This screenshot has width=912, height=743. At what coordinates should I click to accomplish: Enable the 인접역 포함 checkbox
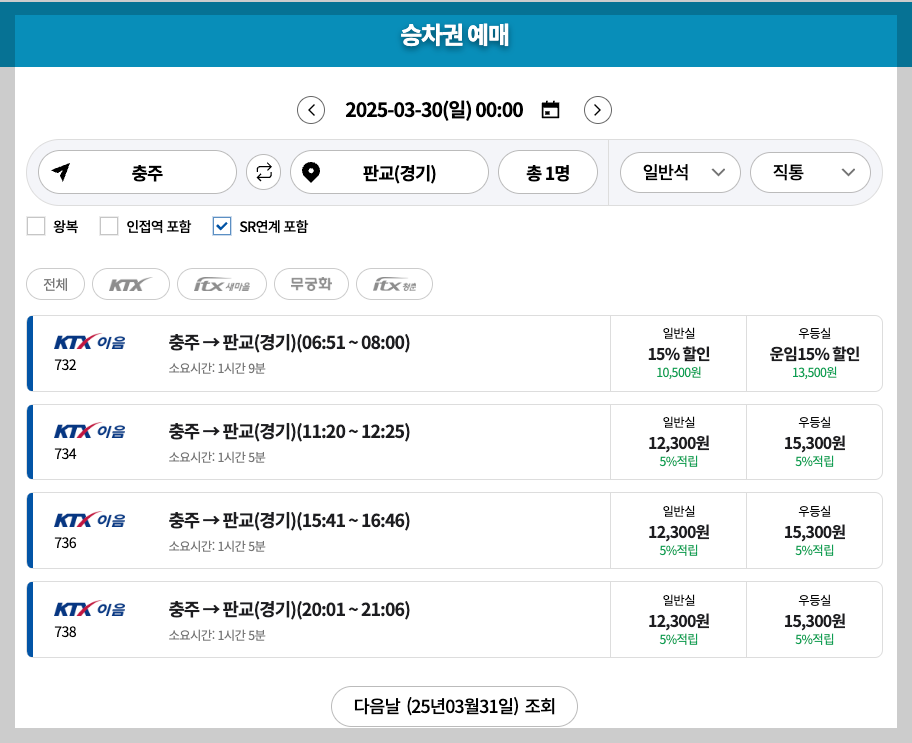(109, 226)
